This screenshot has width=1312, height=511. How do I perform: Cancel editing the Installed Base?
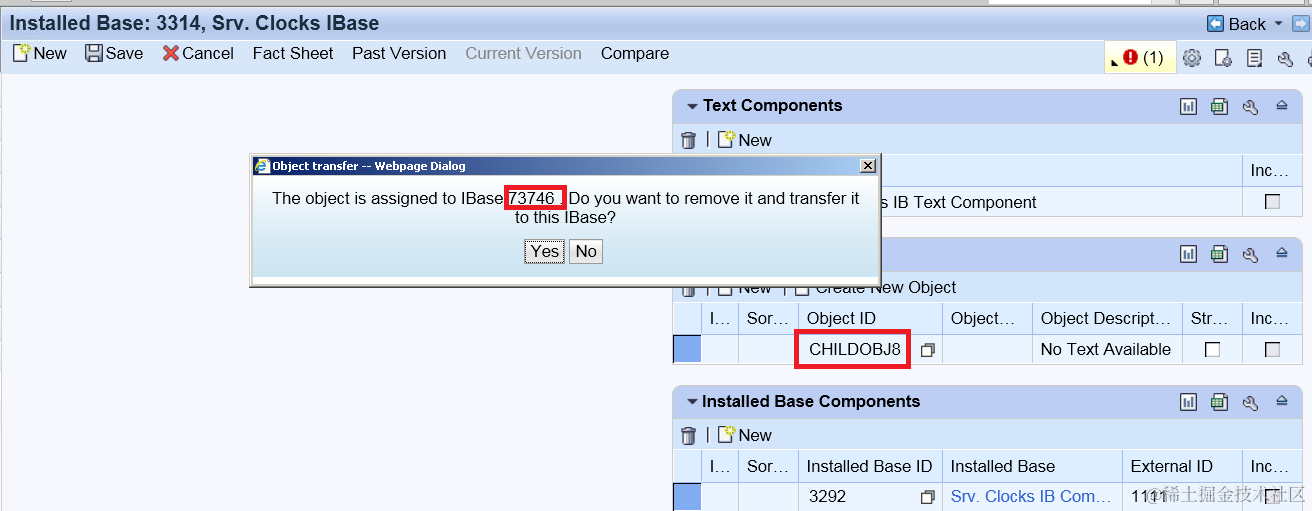(x=198, y=53)
